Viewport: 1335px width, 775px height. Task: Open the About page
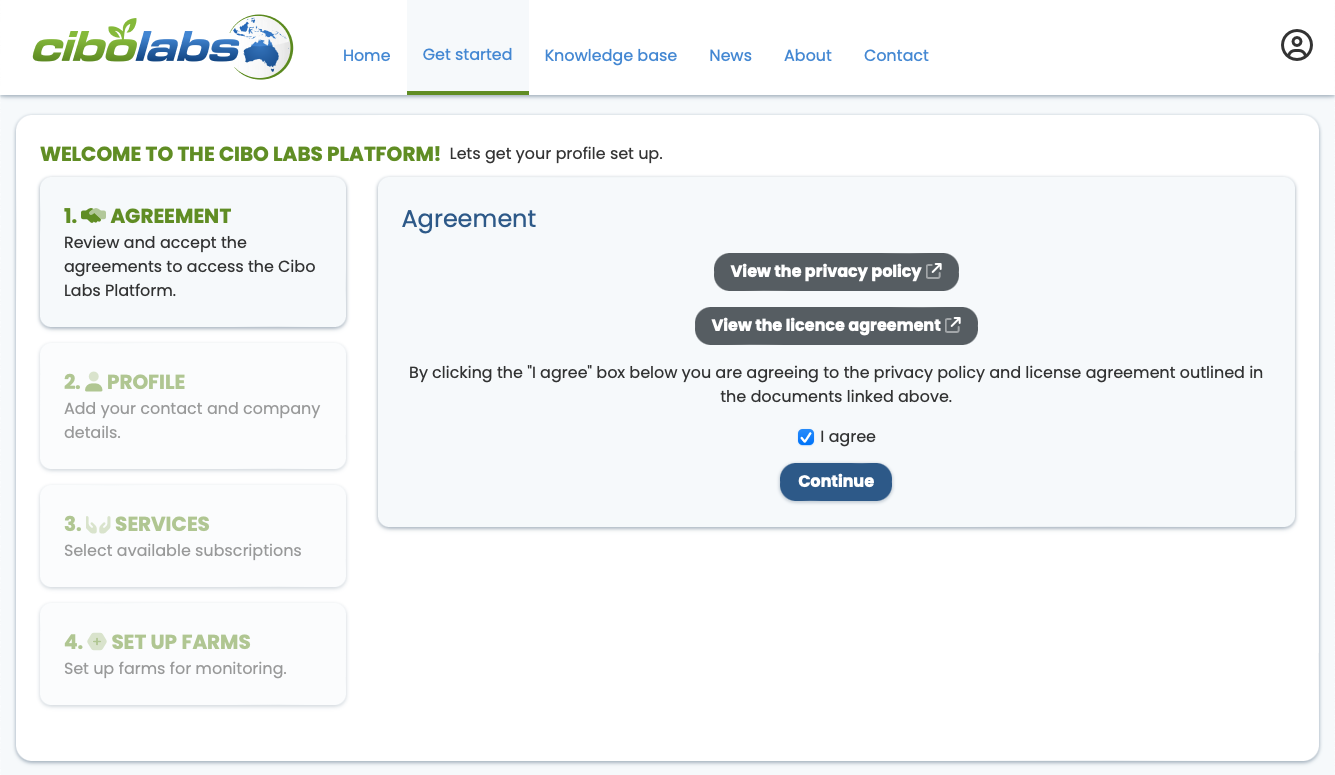coord(807,56)
